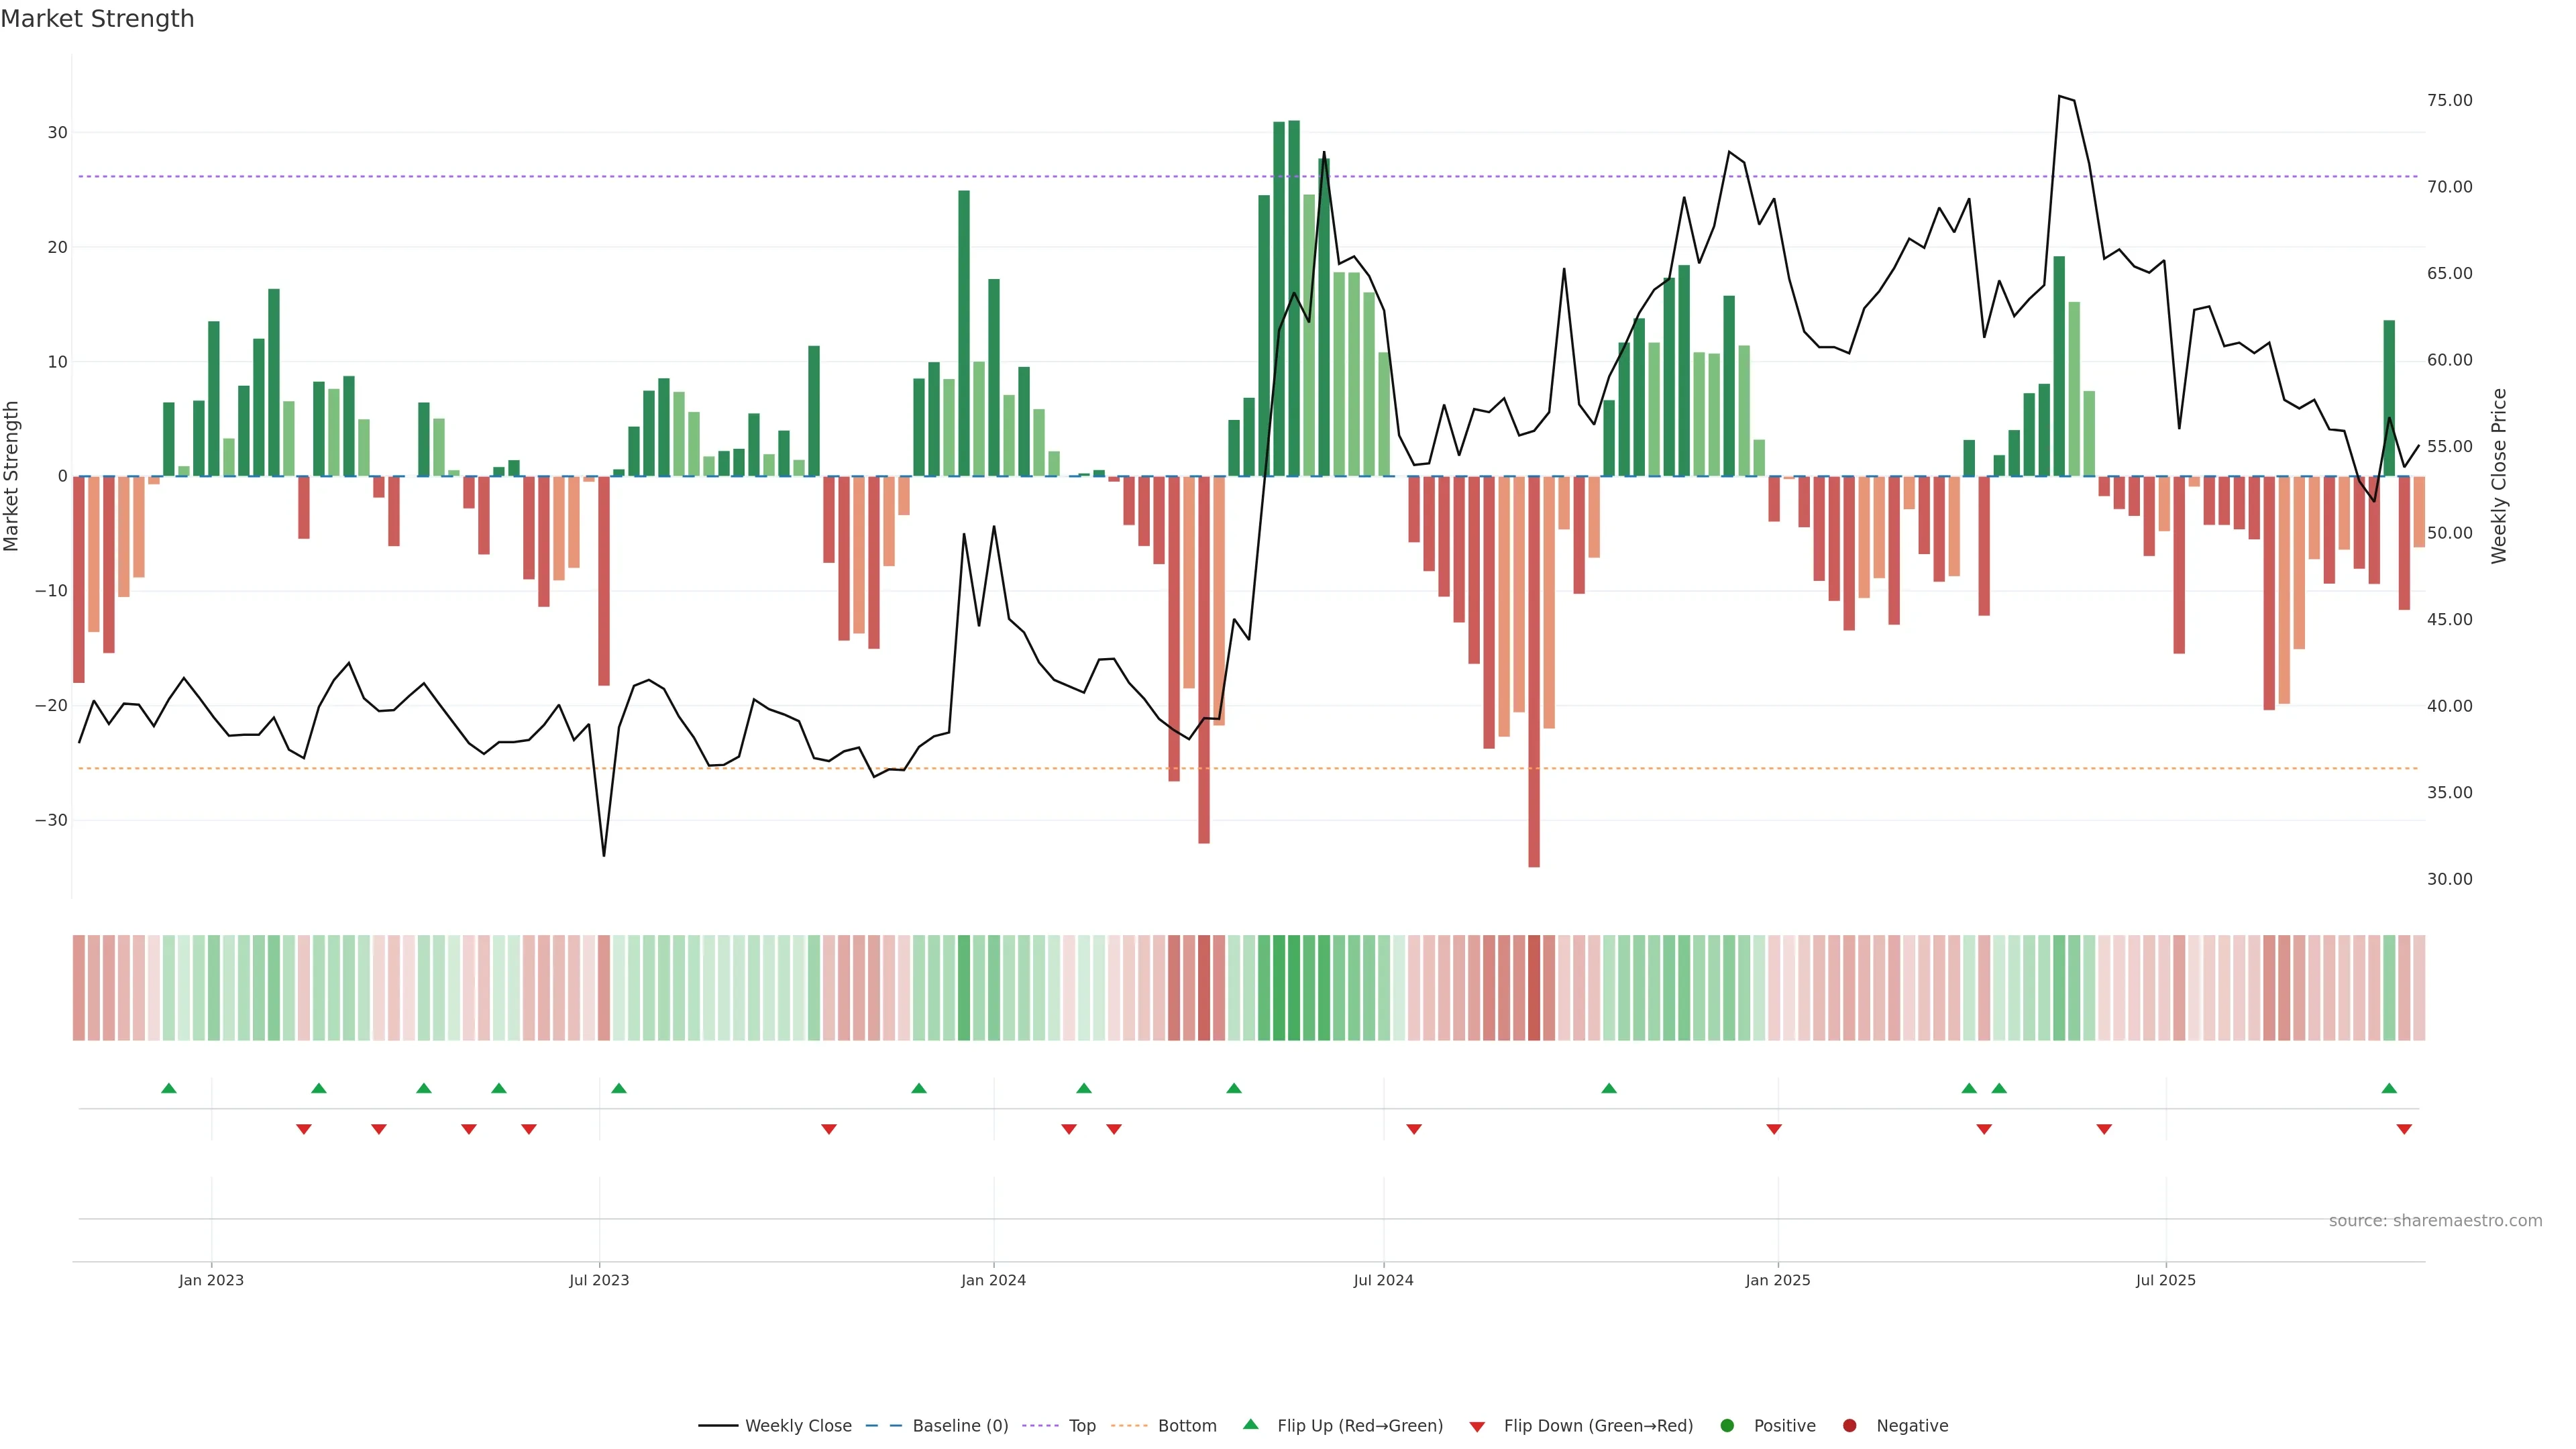Click last red flip-down triangle marker

click(x=2404, y=1129)
